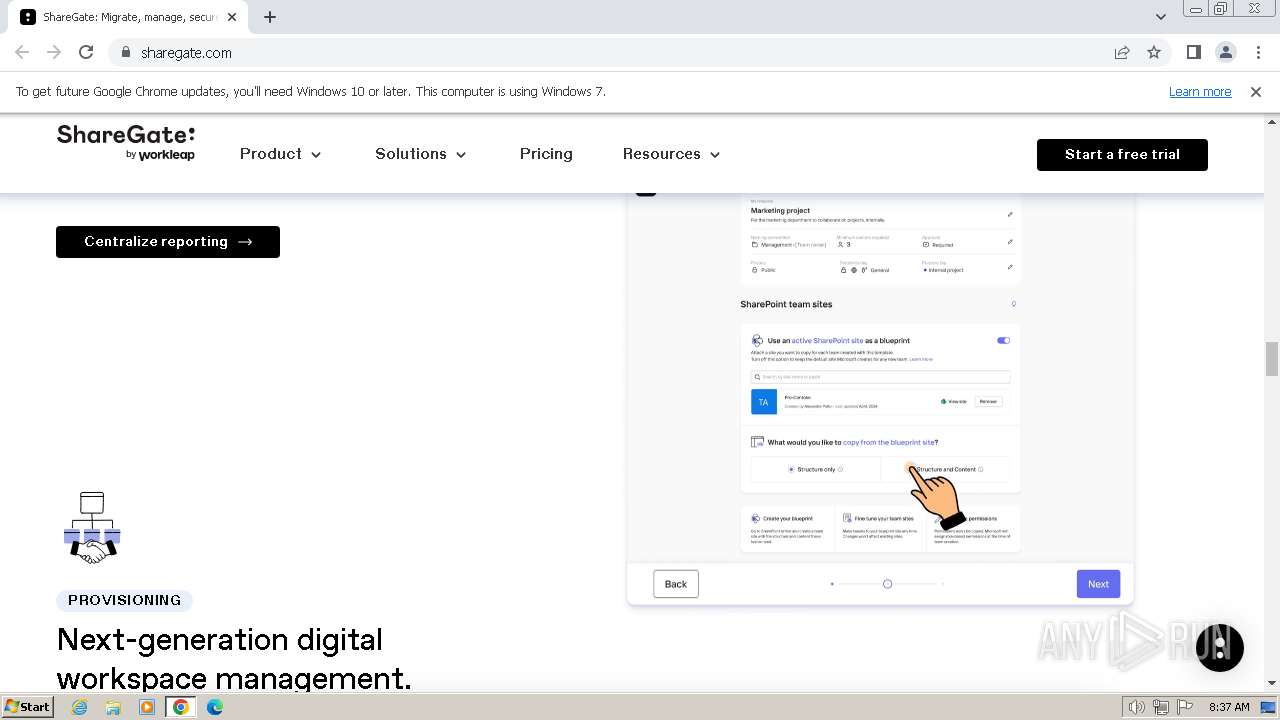Toggle the blueprint site switch
The image size is (1280, 720).
(x=1003, y=340)
